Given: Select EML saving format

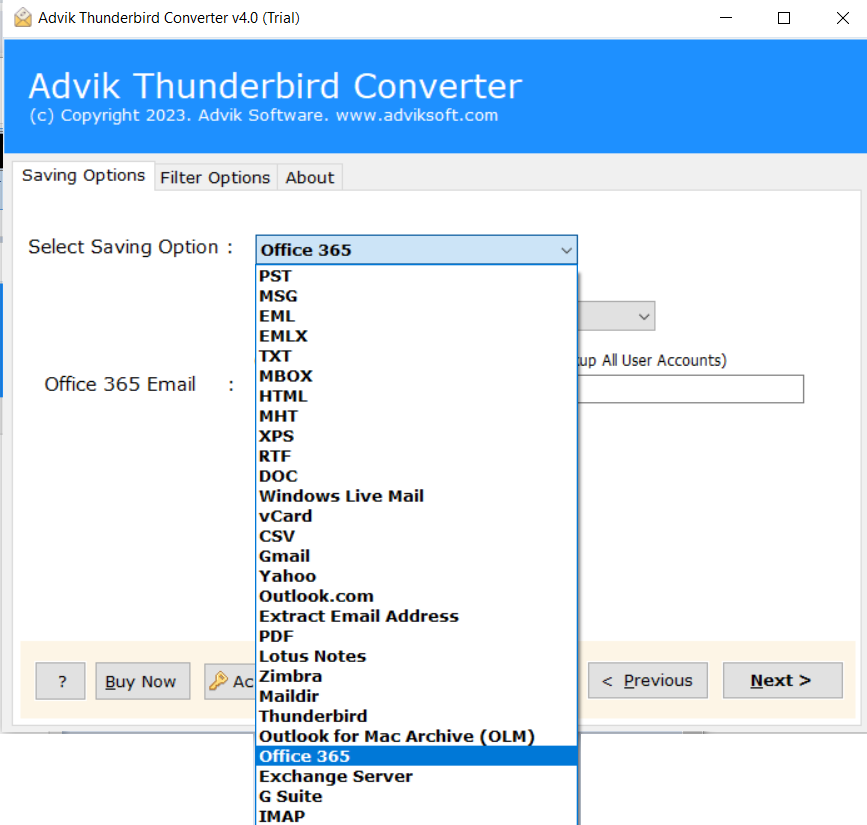Looking at the screenshot, I should click(x=416, y=316).
